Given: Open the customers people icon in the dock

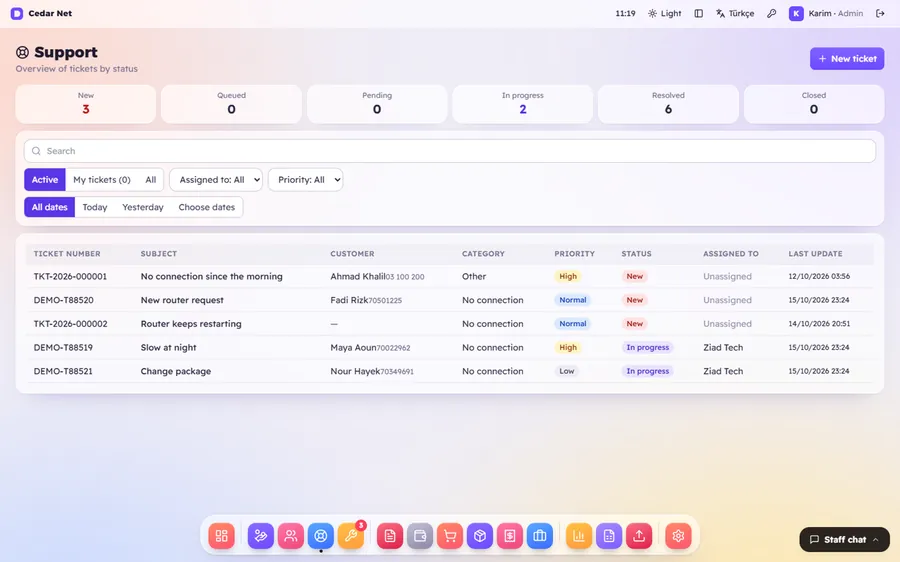Looking at the screenshot, I should click(291, 536).
